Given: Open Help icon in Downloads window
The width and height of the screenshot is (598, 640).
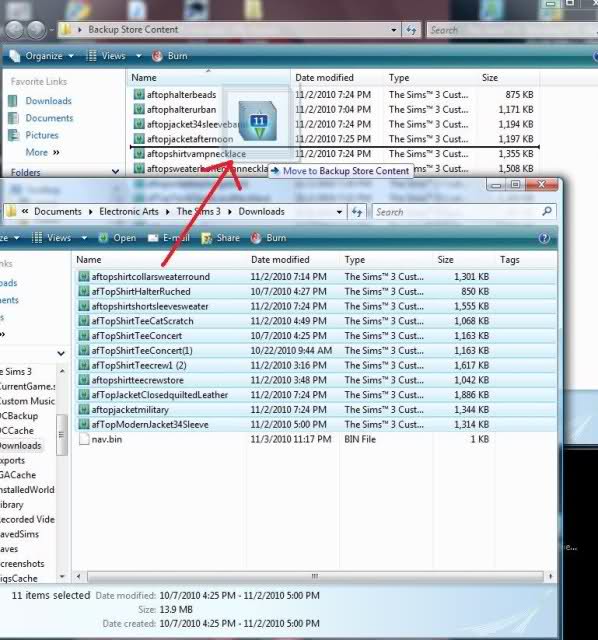Looking at the screenshot, I should coord(544,238).
